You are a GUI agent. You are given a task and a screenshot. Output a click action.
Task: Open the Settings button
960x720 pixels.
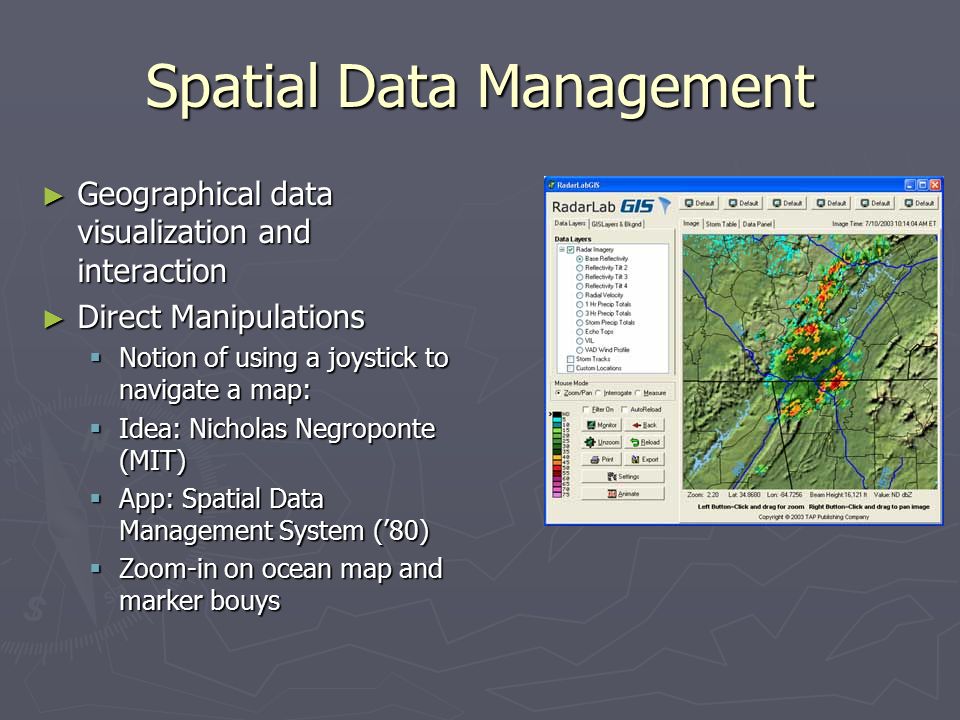[x=623, y=476]
